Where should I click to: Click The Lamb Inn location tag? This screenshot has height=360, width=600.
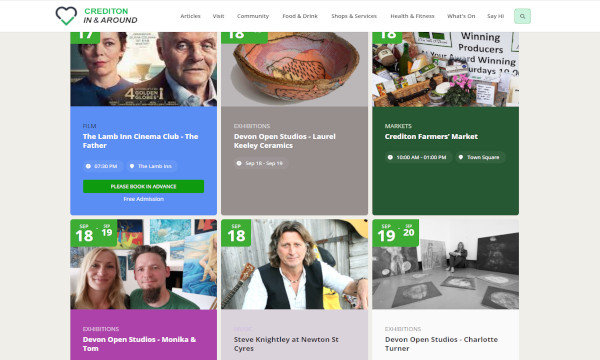[151, 166]
